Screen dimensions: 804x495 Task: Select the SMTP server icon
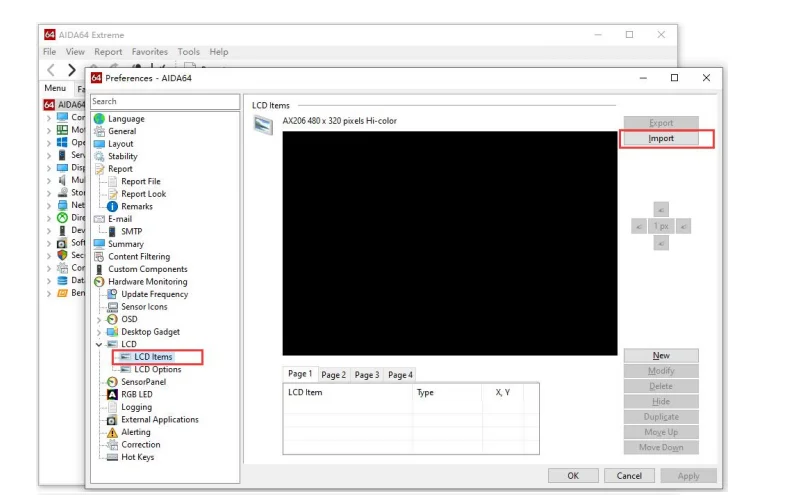pyautogui.click(x=112, y=231)
